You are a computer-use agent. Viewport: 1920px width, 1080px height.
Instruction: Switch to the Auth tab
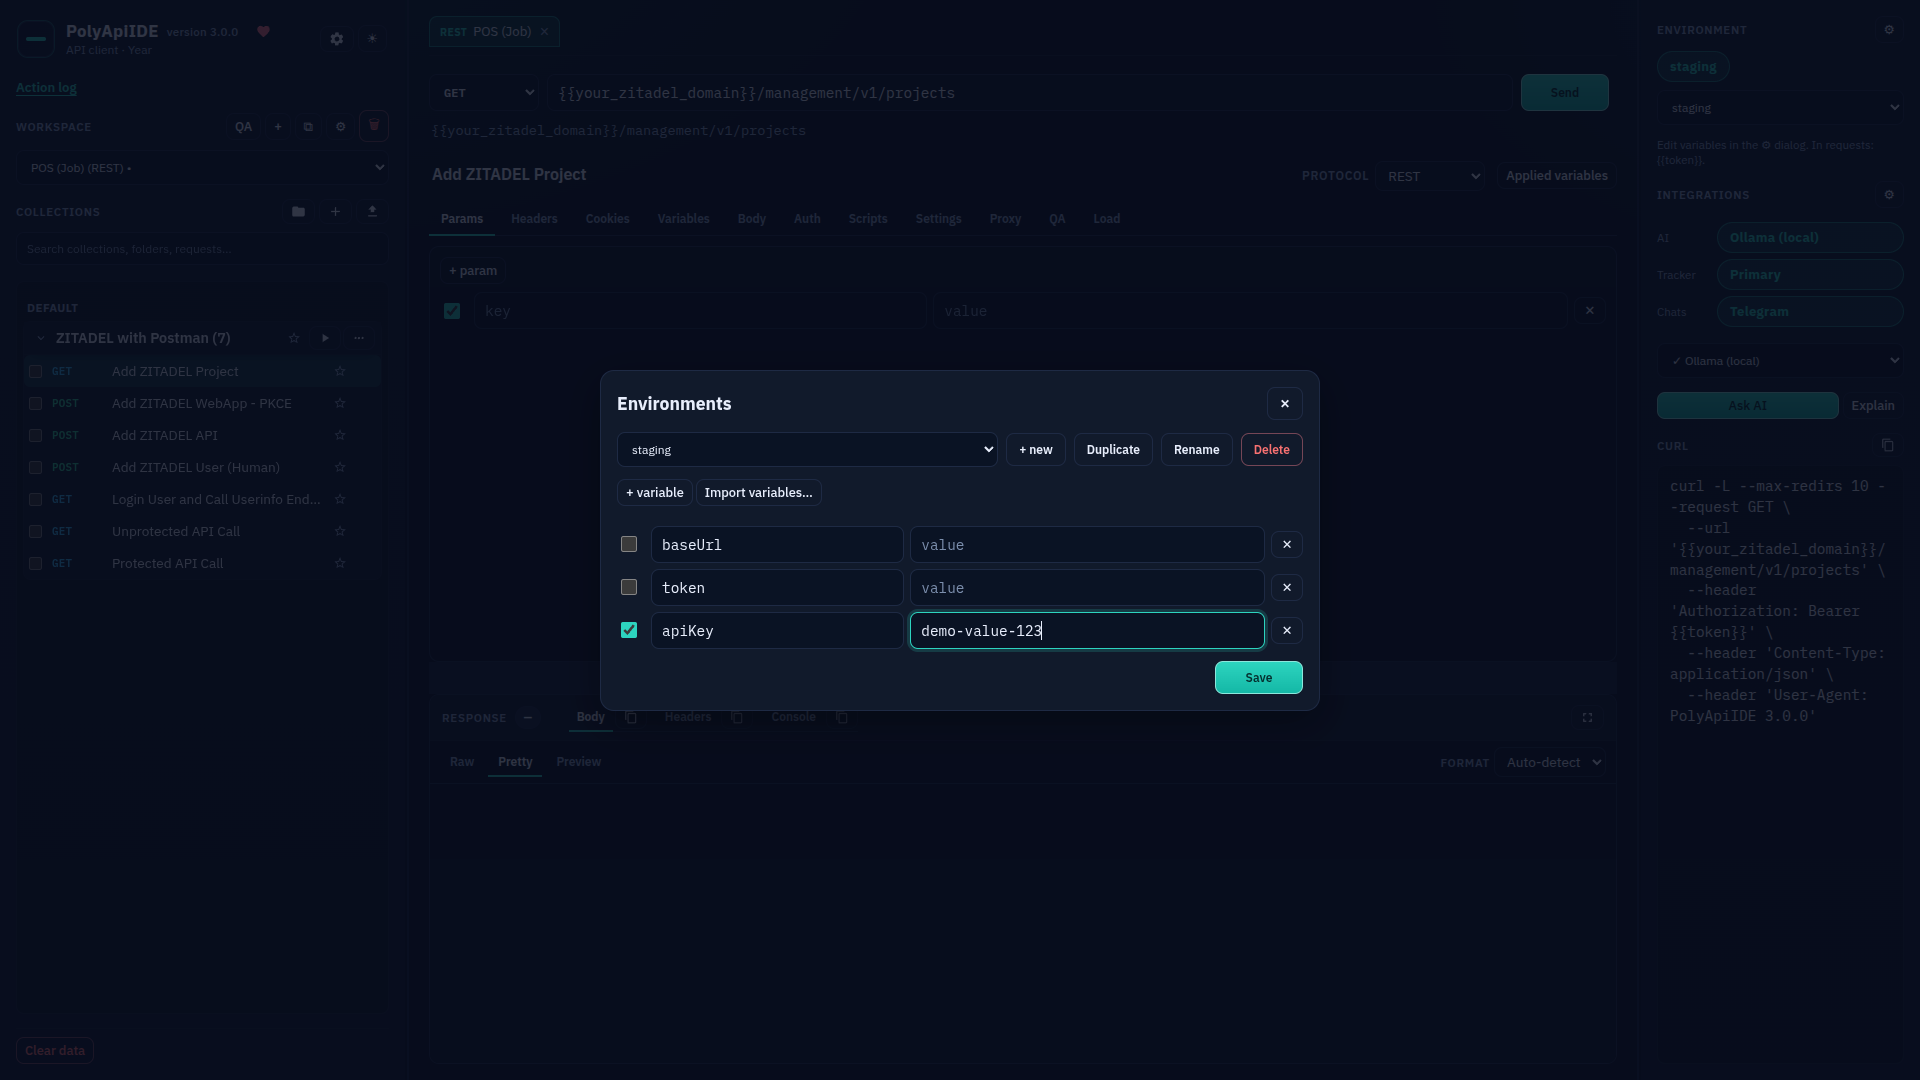point(807,219)
